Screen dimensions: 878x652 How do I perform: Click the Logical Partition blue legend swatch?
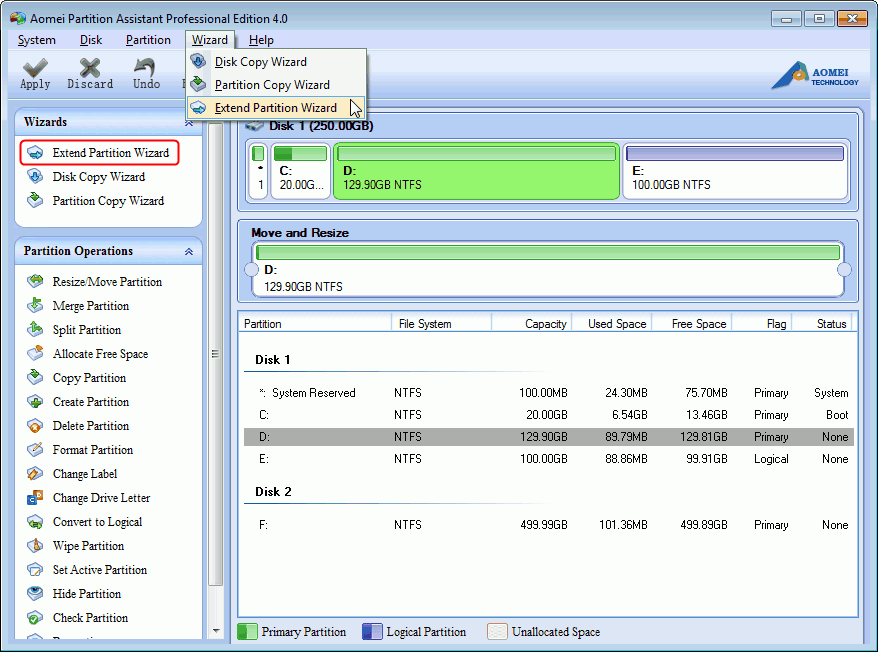click(372, 631)
